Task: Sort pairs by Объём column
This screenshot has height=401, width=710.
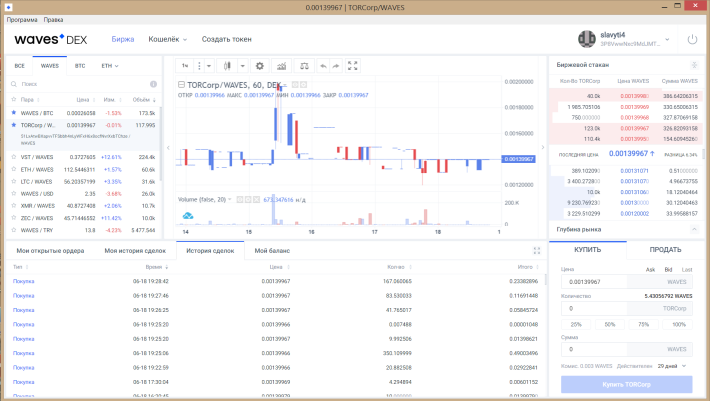Action: pyautogui.click(x=145, y=100)
